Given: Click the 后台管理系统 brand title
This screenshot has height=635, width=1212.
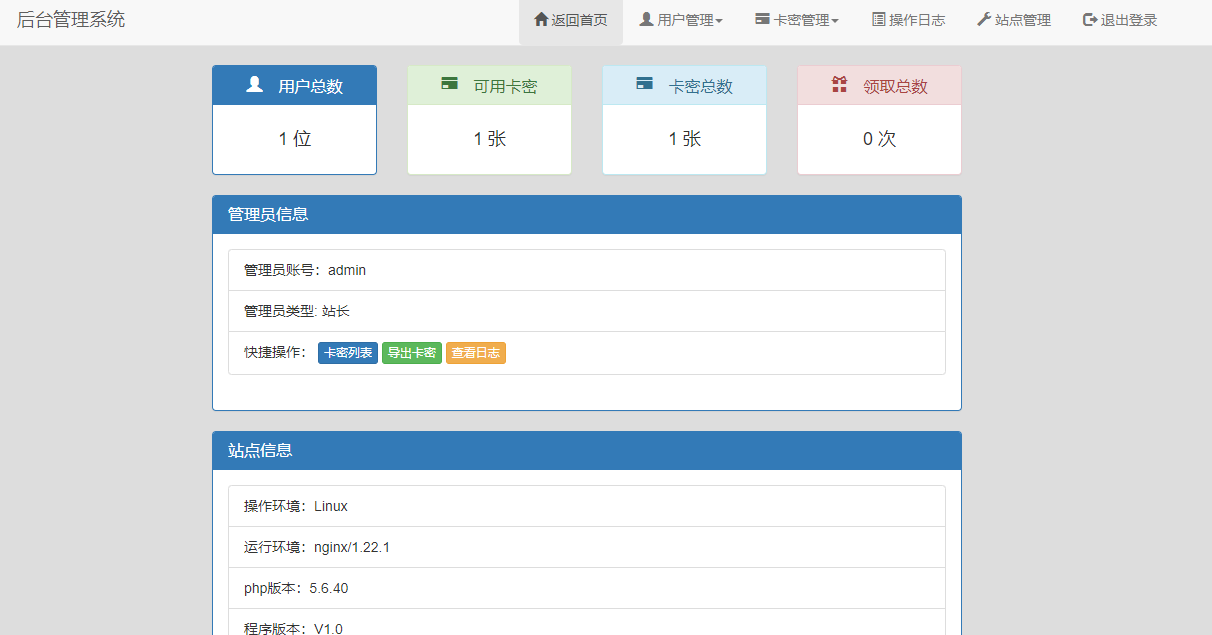Looking at the screenshot, I should pos(71,19).
